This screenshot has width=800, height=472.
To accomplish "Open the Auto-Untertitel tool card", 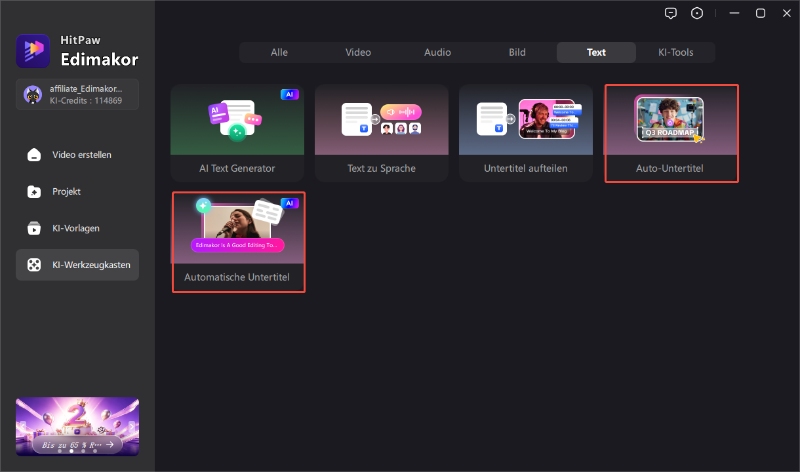I will 671,133.
